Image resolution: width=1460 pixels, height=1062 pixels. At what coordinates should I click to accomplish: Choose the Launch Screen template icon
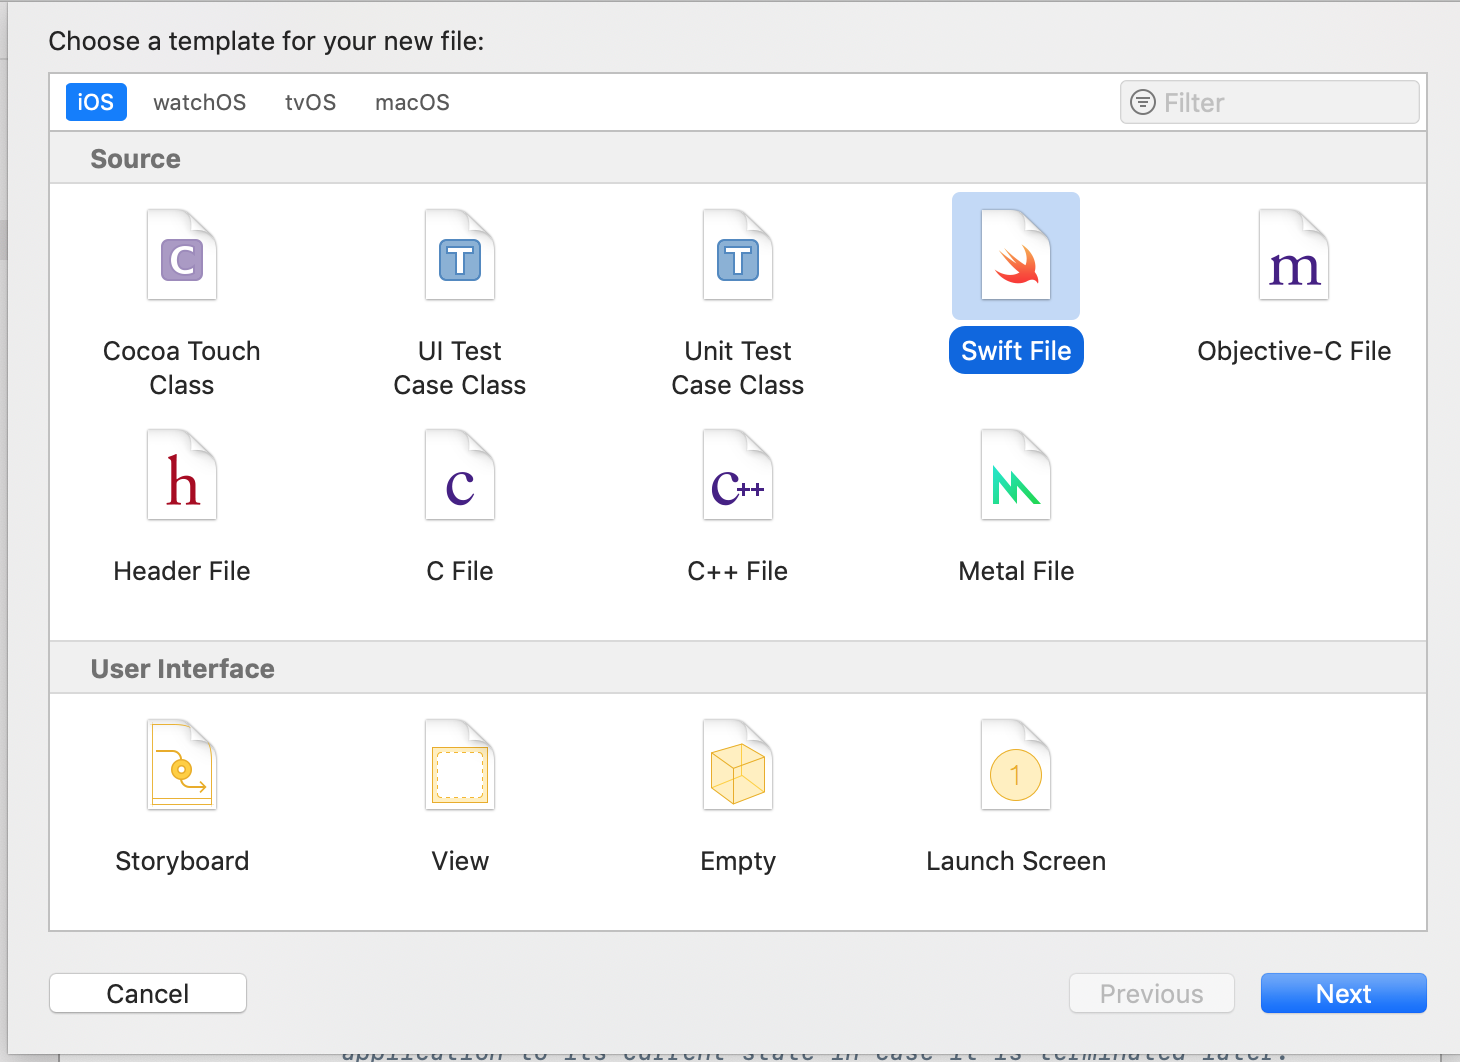(1016, 765)
